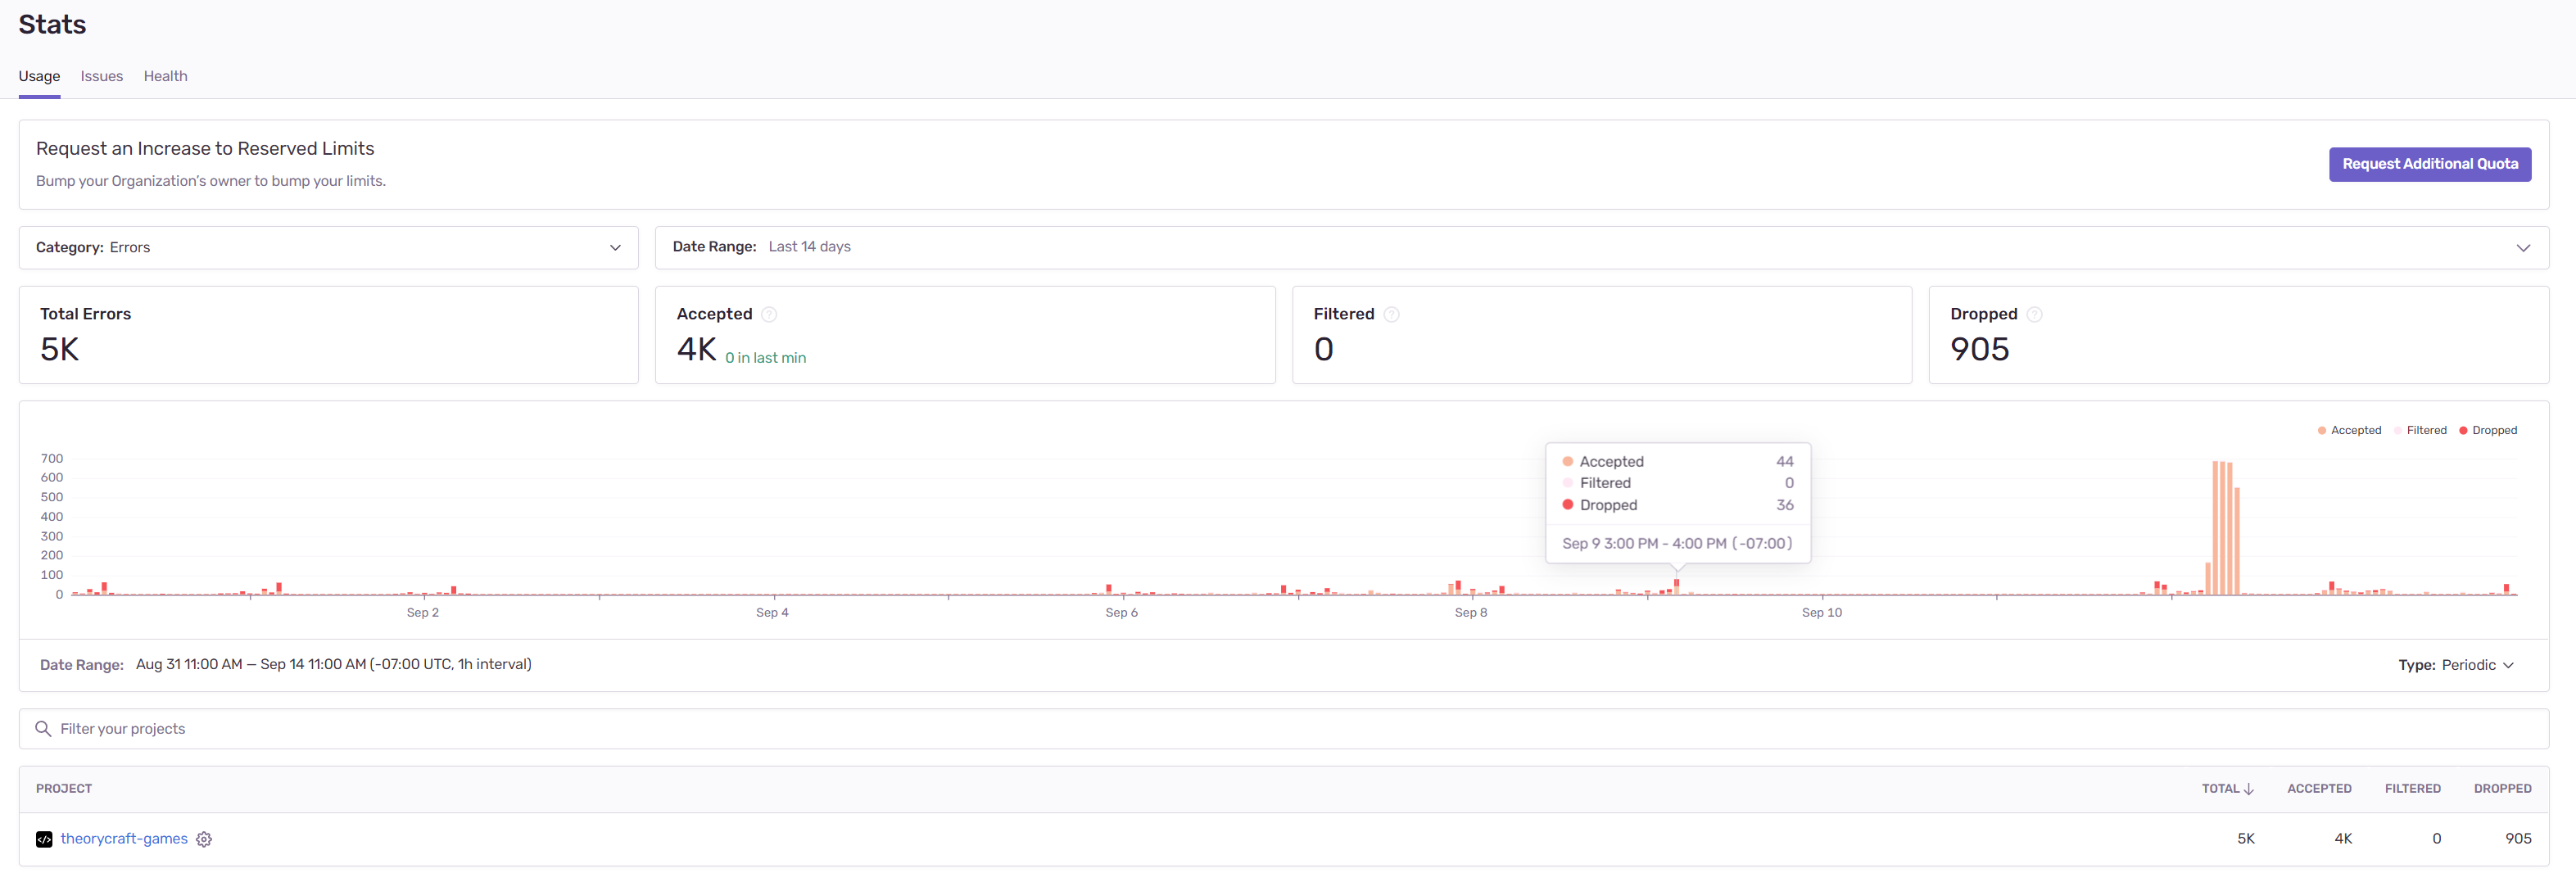
Task: Open the Health tab
Action: (x=165, y=76)
